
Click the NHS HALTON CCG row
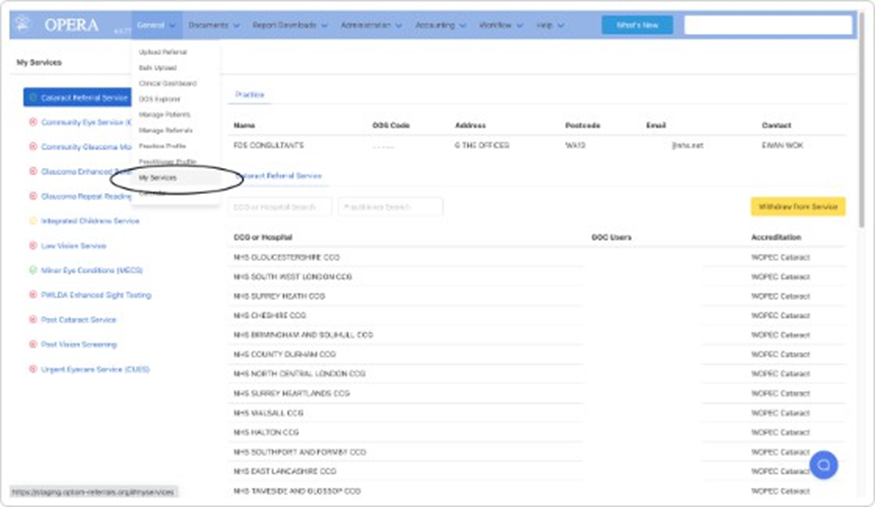[x=537, y=432]
